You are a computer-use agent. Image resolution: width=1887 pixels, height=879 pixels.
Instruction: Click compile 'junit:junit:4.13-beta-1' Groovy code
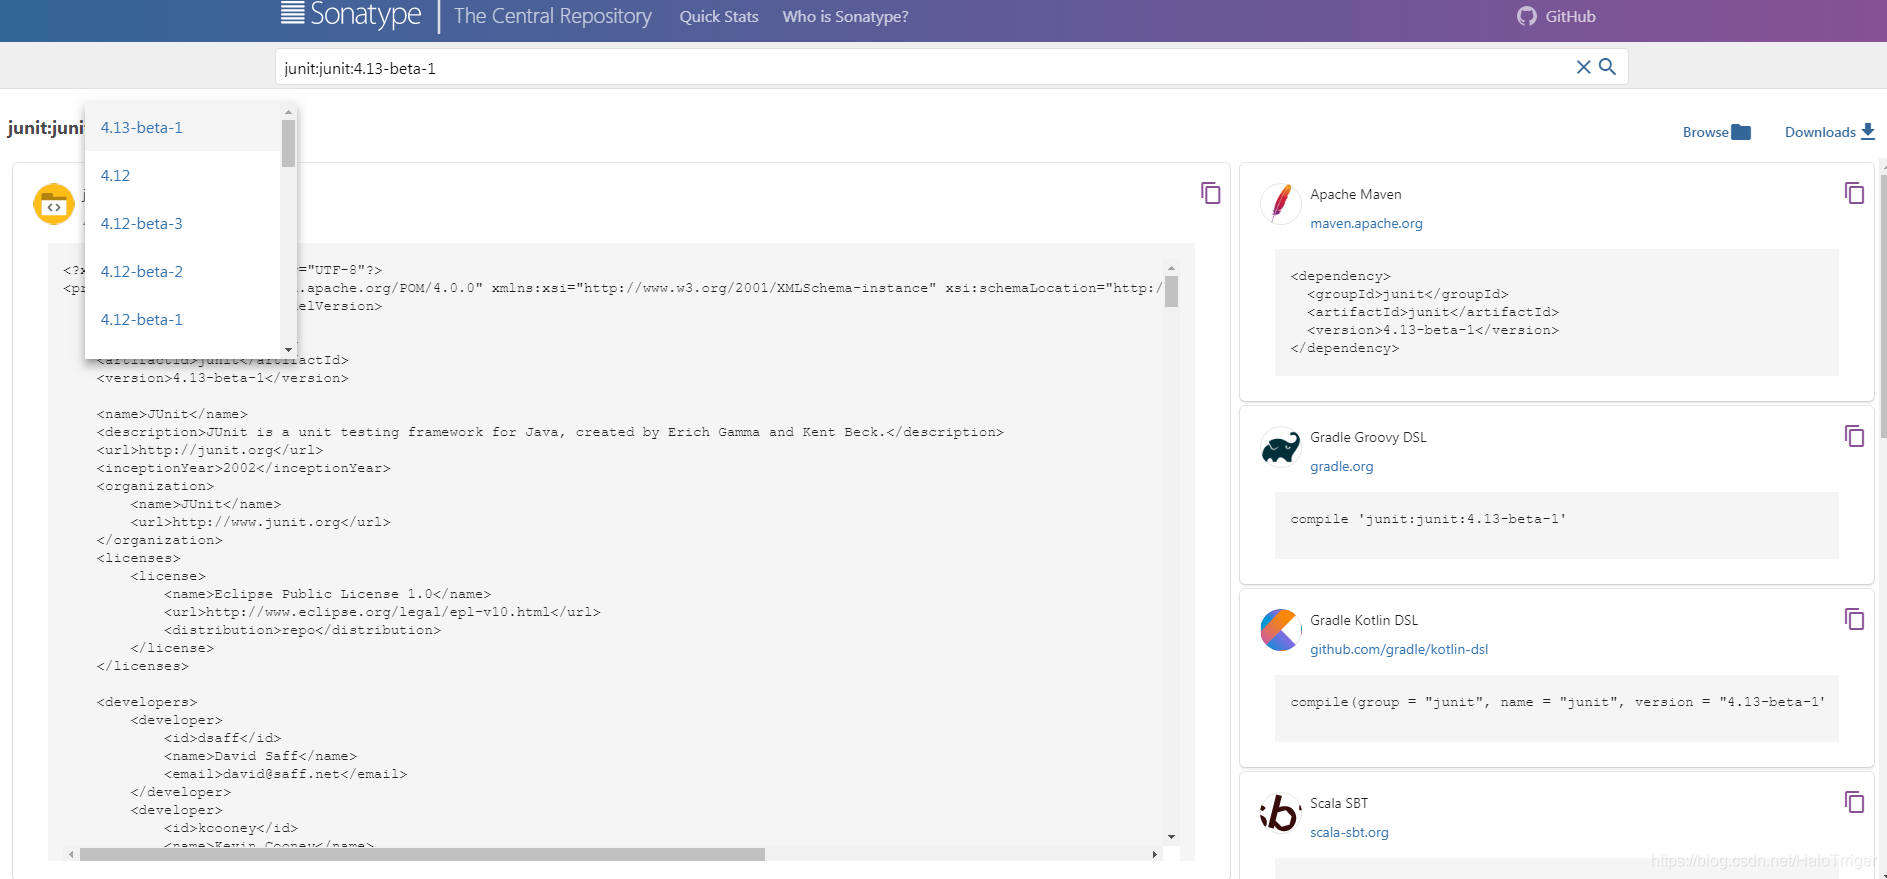point(1428,519)
